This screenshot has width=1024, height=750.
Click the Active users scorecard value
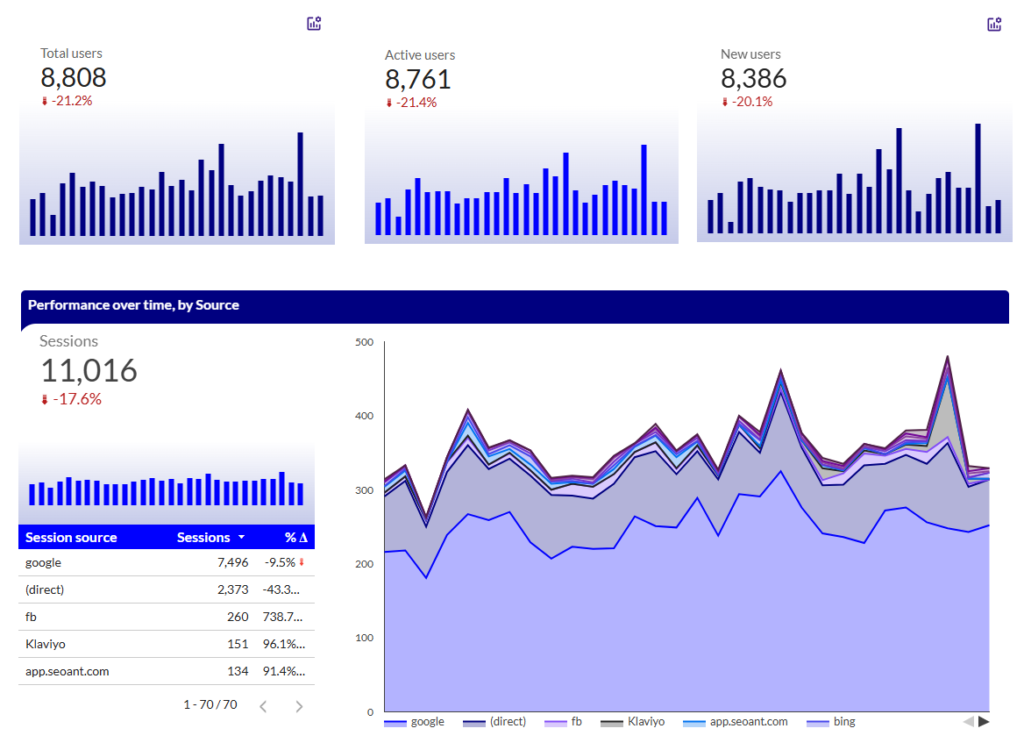coord(418,80)
